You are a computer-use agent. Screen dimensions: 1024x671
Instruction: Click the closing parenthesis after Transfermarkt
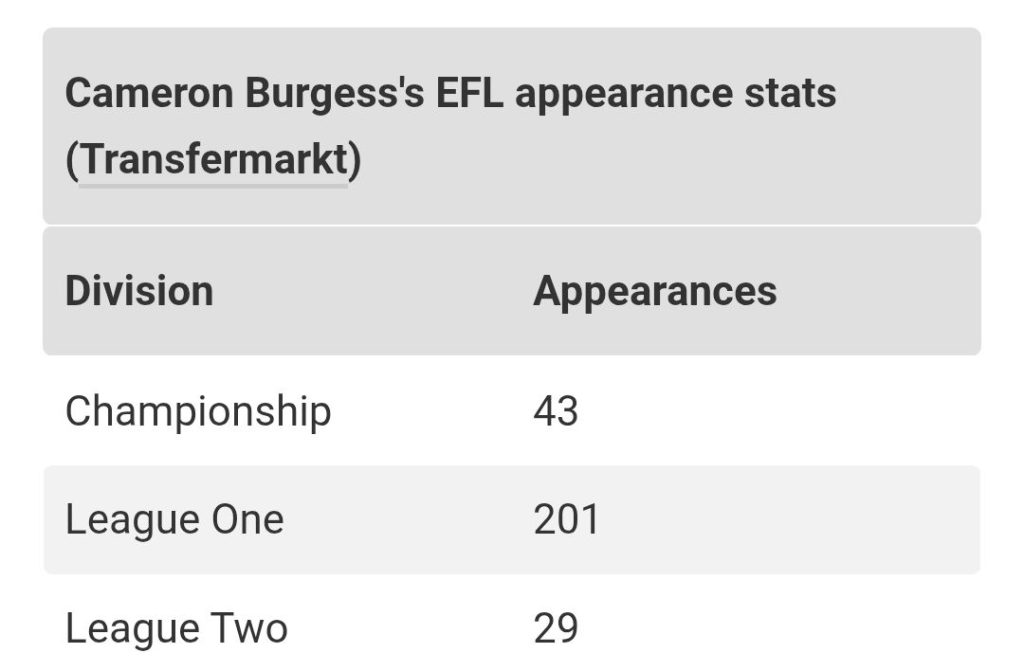355,160
